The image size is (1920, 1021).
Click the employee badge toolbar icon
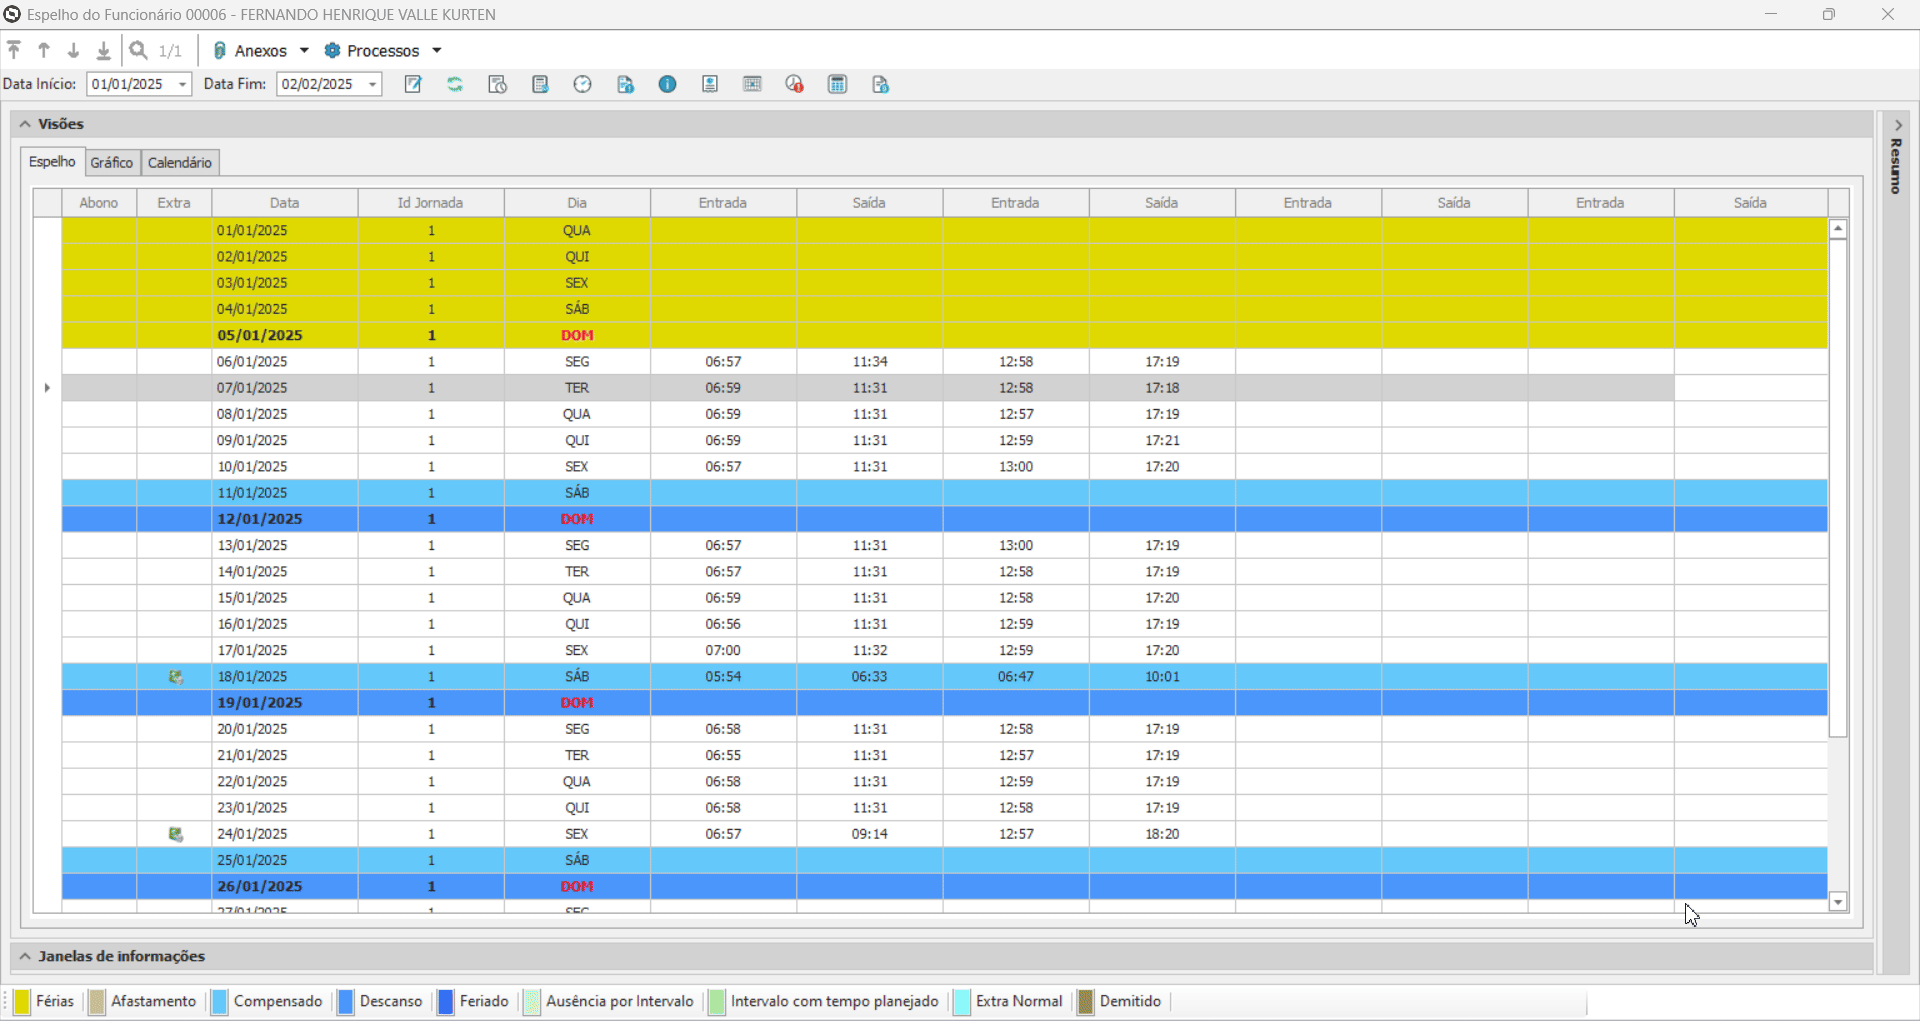(x=710, y=84)
